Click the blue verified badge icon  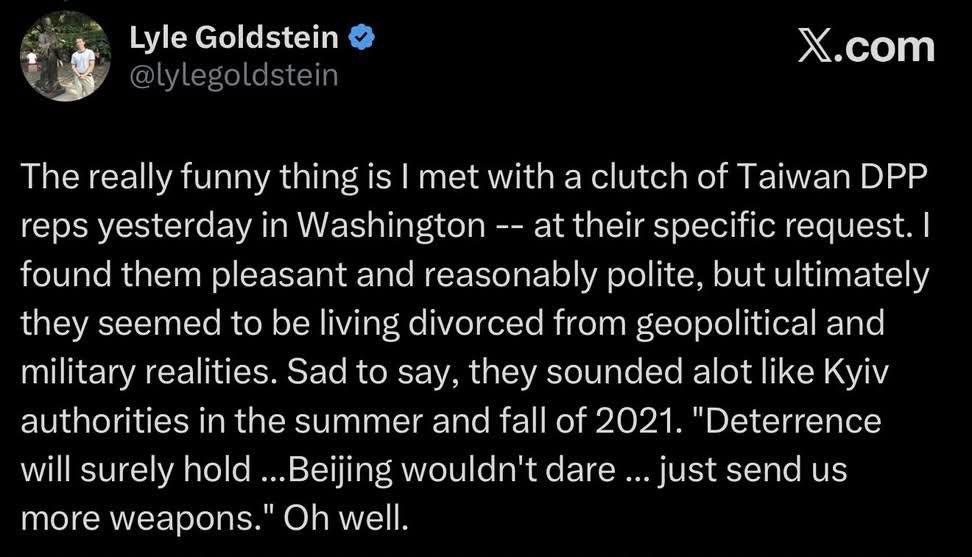pyautogui.click(x=362, y=40)
